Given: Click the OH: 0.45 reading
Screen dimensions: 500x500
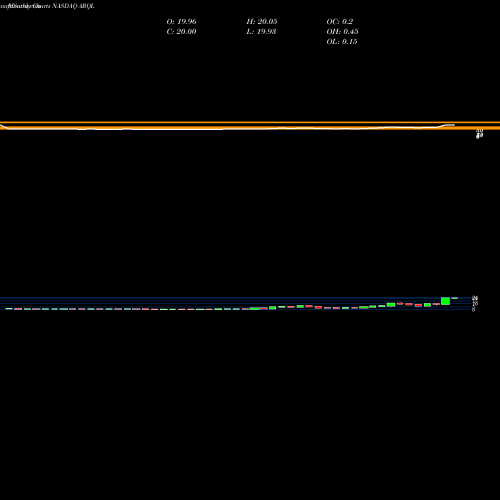Looking at the screenshot, I should [342, 32].
